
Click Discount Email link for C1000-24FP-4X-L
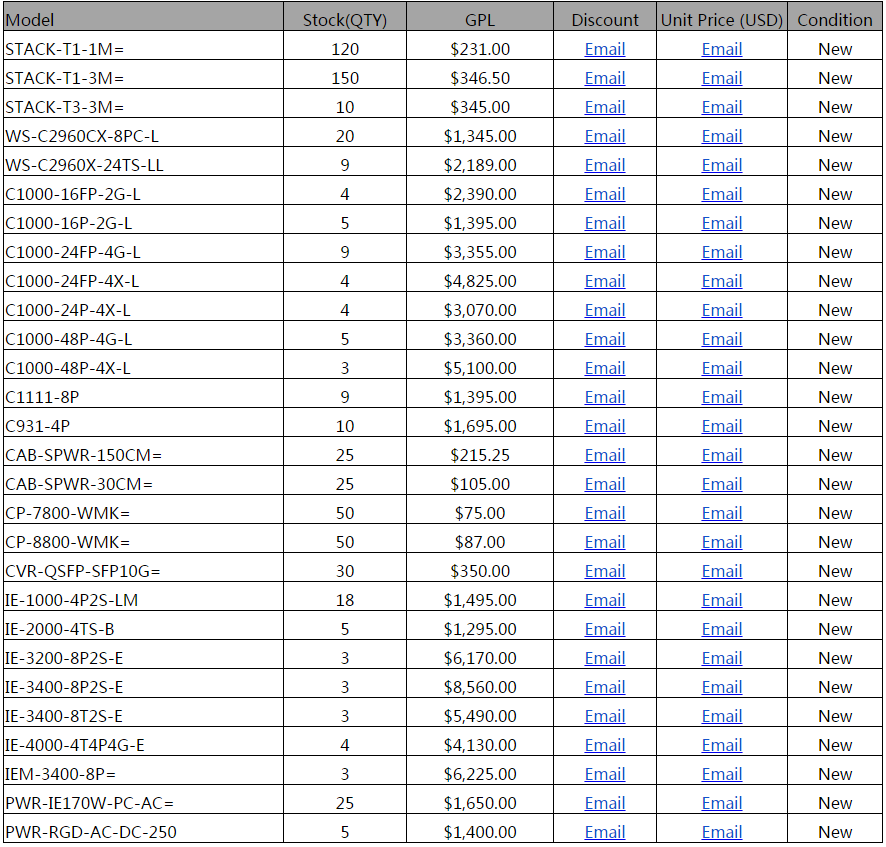point(605,281)
